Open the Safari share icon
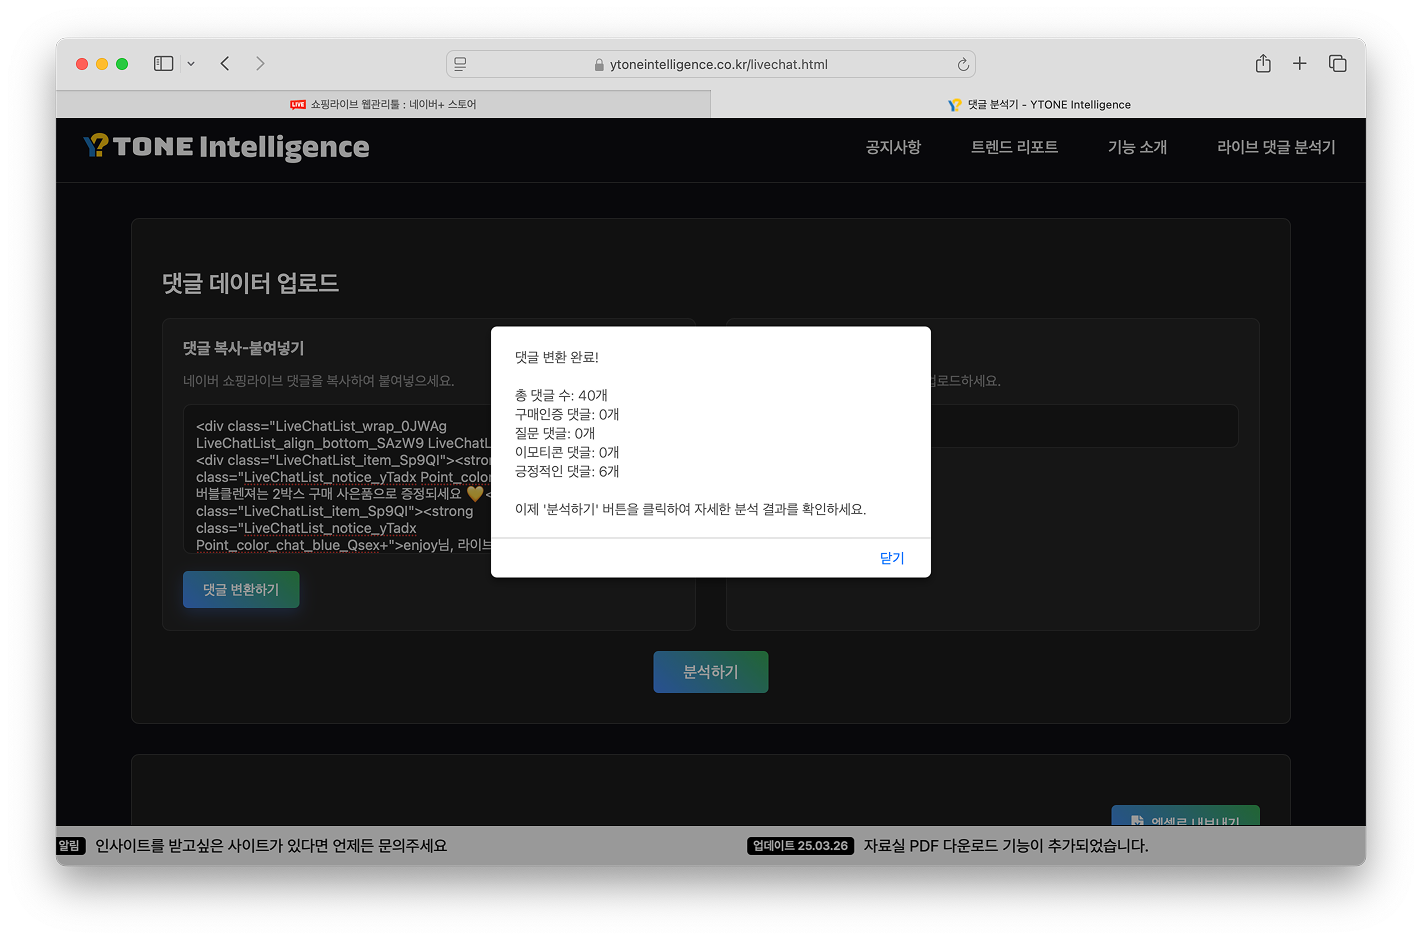Screen dimensions: 1422x940 tap(1263, 63)
